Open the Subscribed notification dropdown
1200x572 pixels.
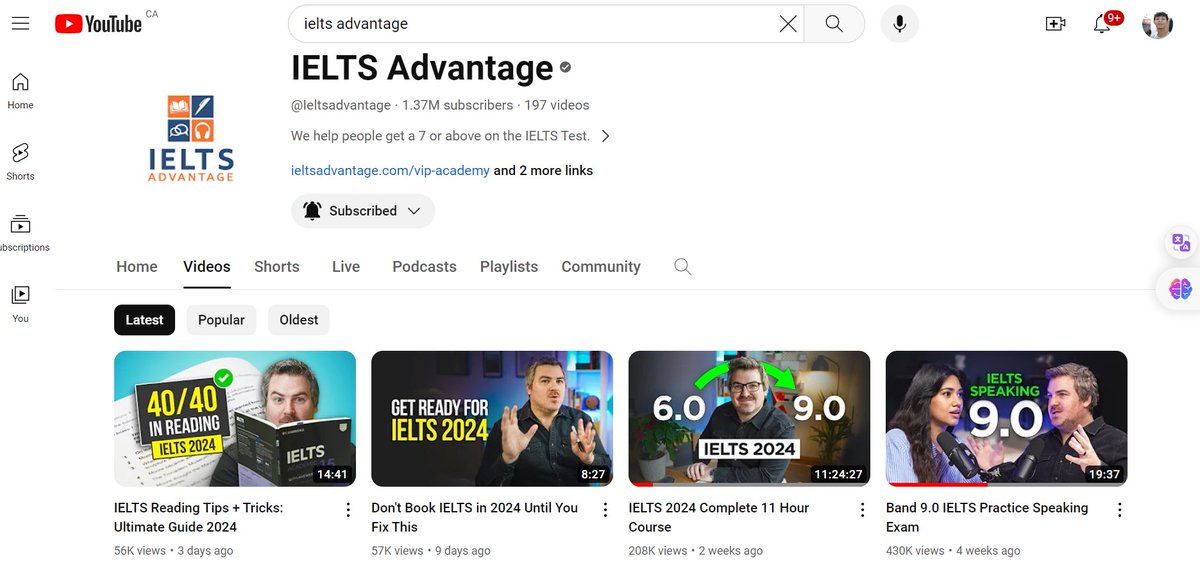point(363,211)
